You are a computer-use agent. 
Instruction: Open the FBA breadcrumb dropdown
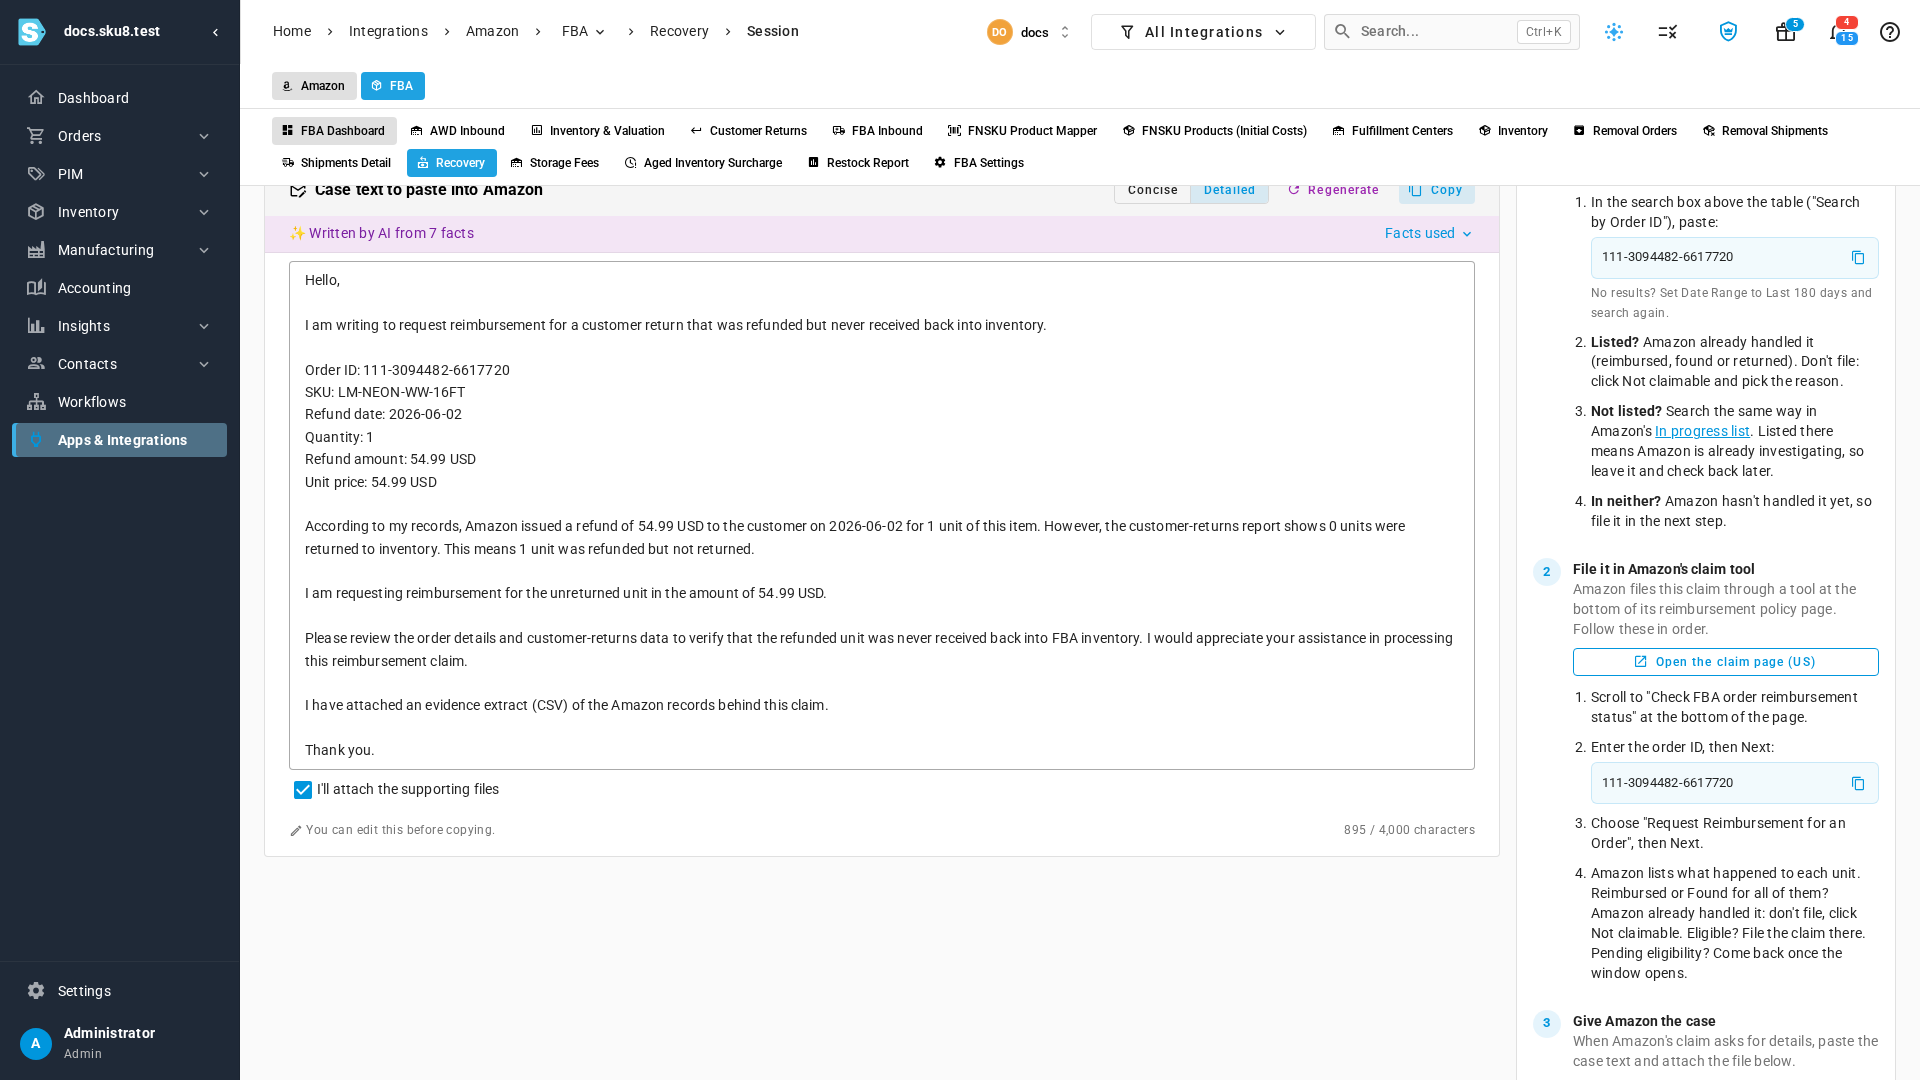584,32
